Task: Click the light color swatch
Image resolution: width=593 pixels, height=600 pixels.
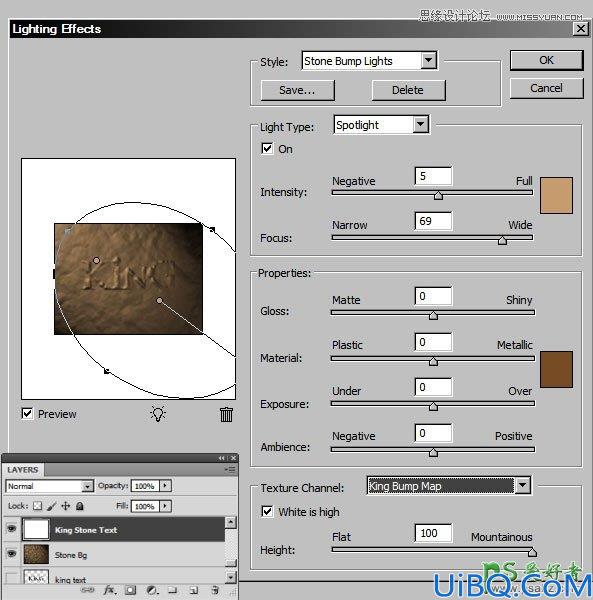Action: 556,195
